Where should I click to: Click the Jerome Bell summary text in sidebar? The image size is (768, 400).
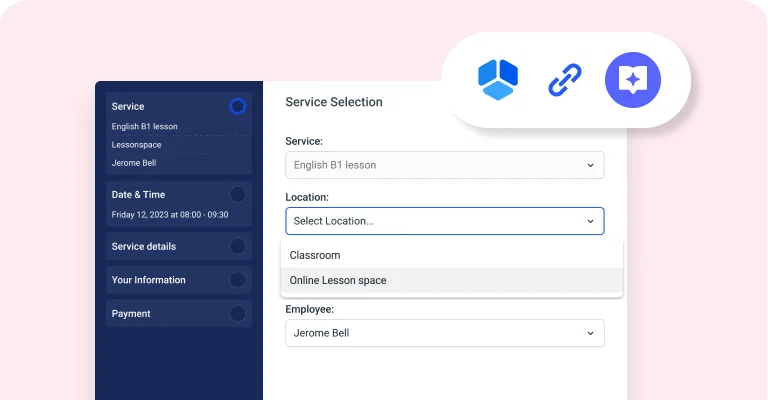[x=134, y=163]
